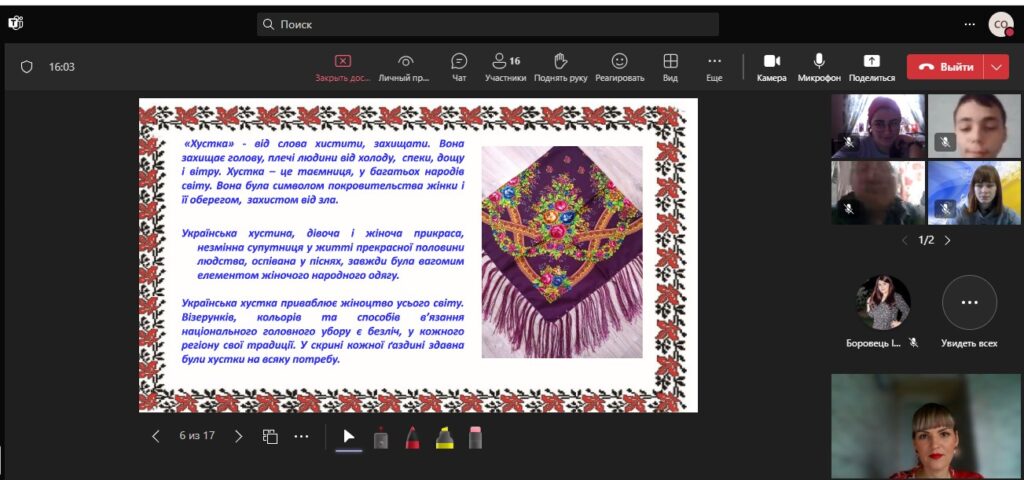Click the Share screen icon
This screenshot has width=1024, height=480.
(871, 66)
